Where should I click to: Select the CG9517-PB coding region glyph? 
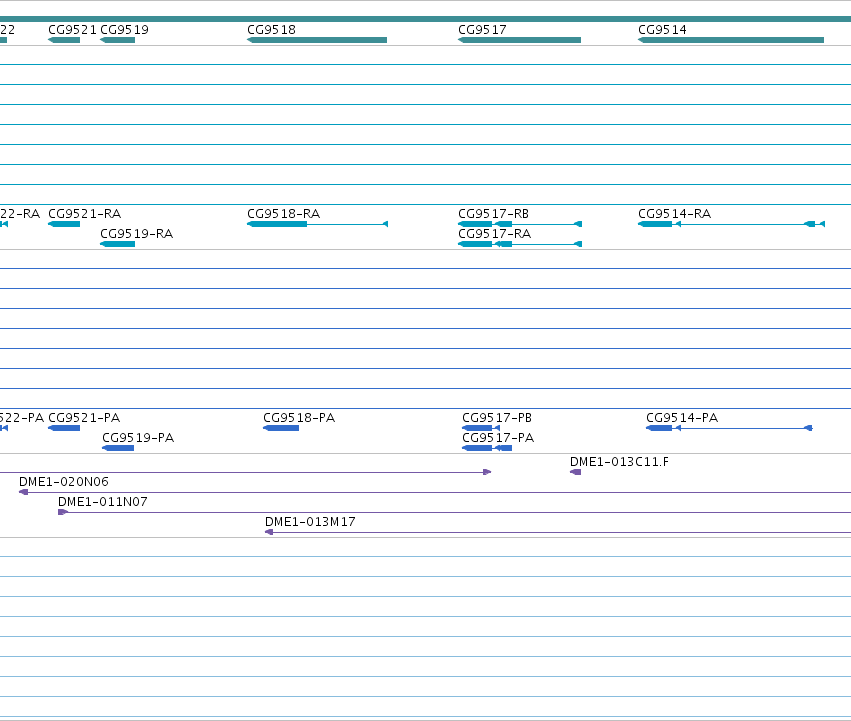481,428
